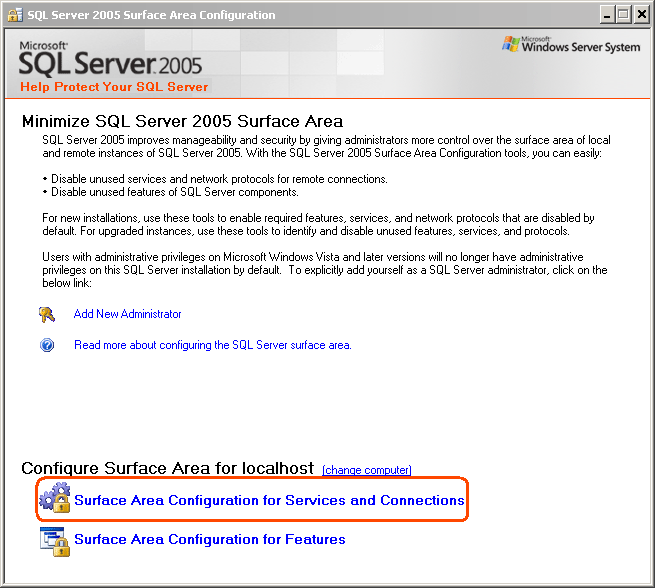Screen dimensions: 655x588
Task: Close the Surface Area Configuration window
Action: pos(641,15)
